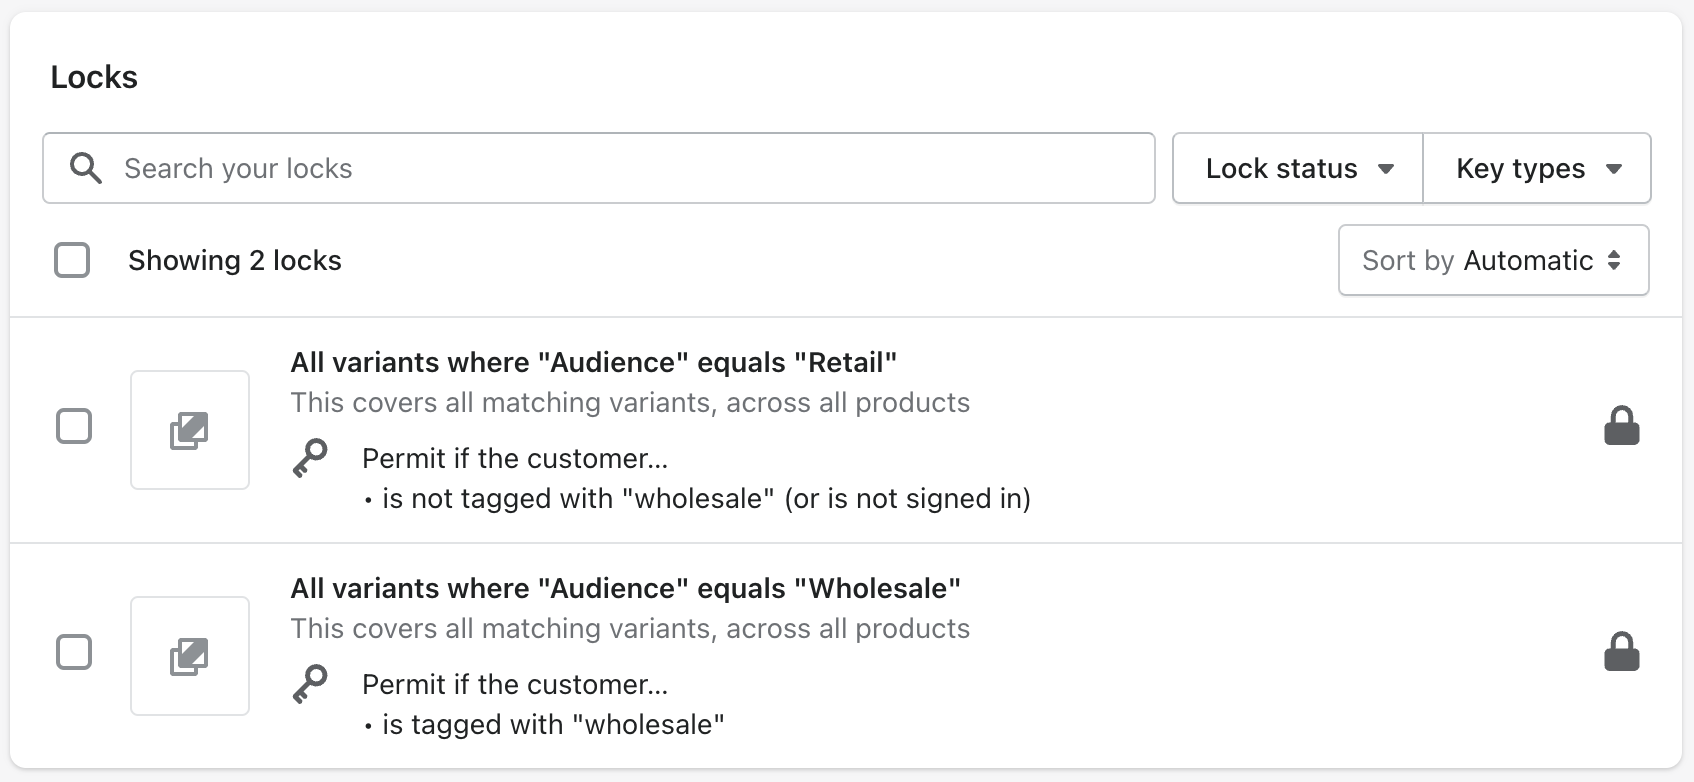Viewport: 1694px width, 782px height.
Task: Click the key icon under the Retail lock
Action: (310, 458)
